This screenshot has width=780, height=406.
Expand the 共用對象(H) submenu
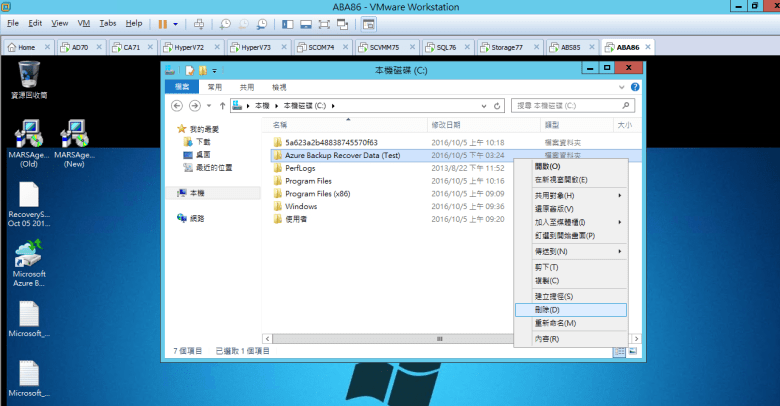571,195
